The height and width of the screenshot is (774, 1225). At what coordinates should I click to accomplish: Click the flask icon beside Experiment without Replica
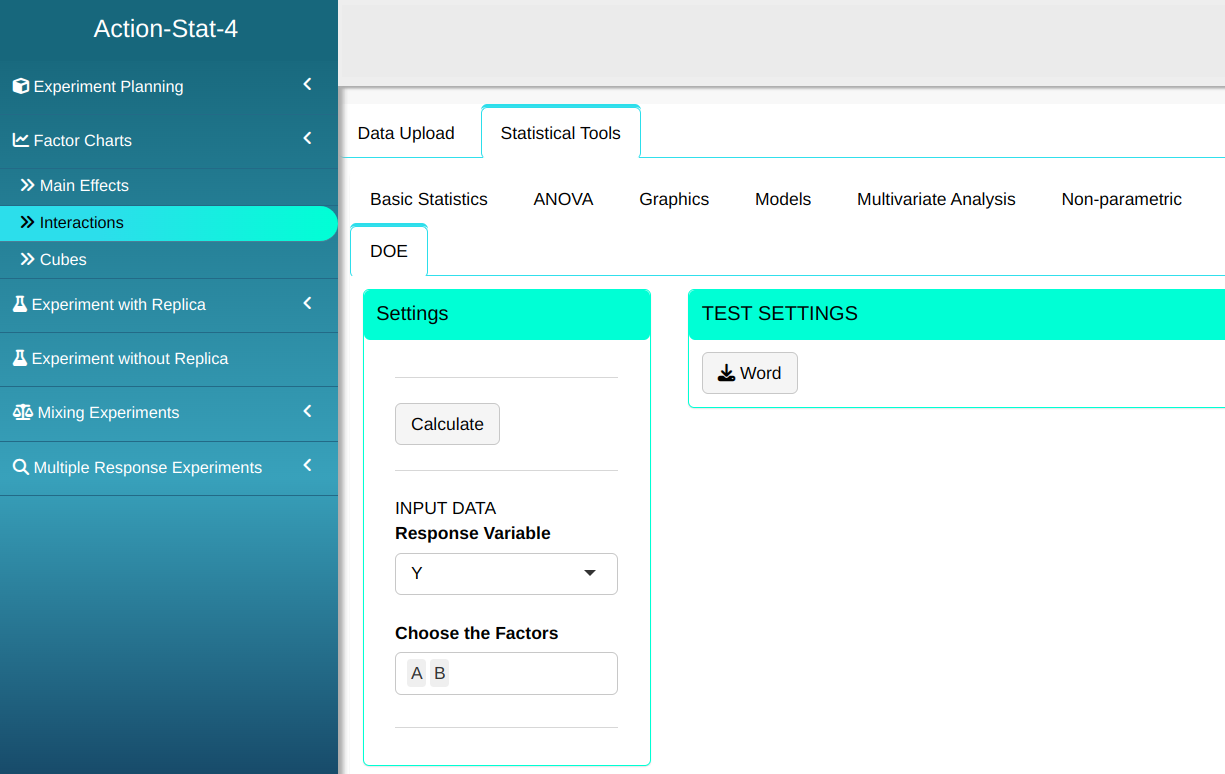[20, 358]
